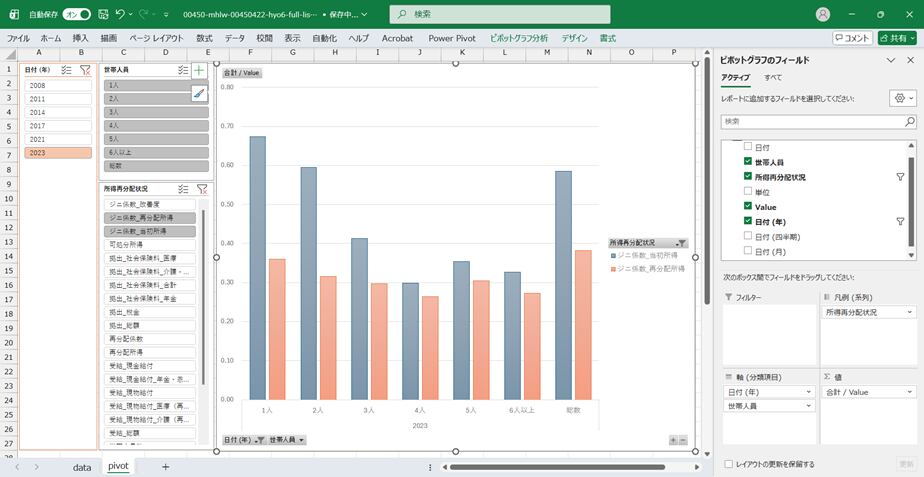The height and width of the screenshot is (477, 924).
Task: Open 世帯人員 axis field button on chart
Action: click(288, 440)
